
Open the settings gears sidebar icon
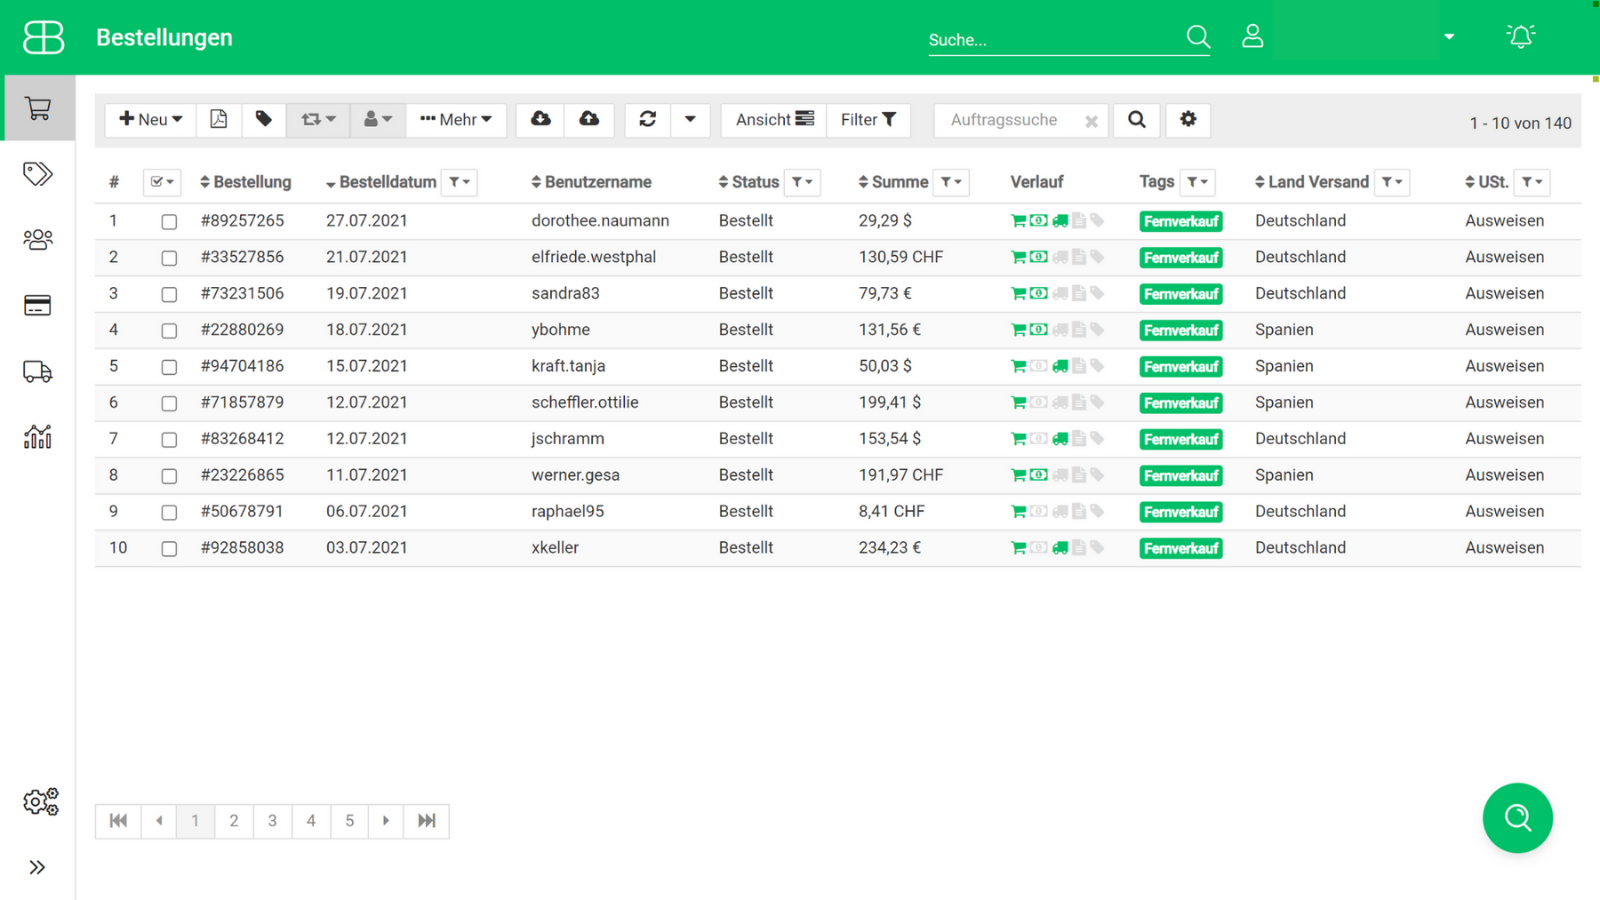click(x=41, y=801)
